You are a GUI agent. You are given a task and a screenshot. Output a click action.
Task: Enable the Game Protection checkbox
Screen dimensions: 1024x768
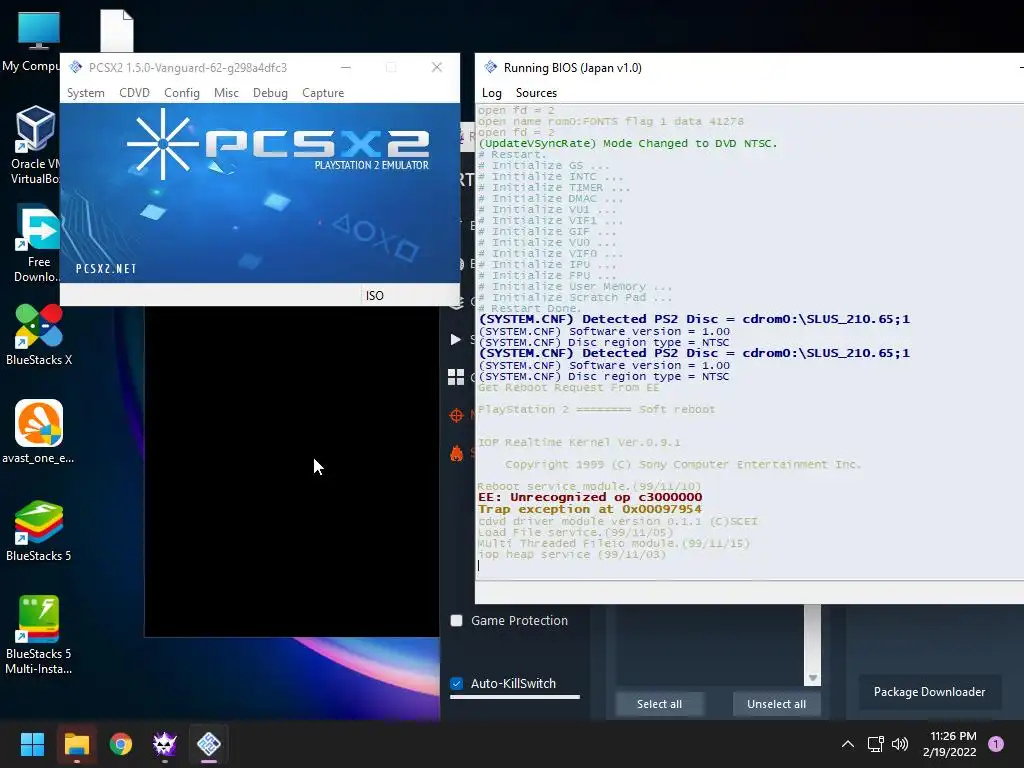[x=456, y=620]
